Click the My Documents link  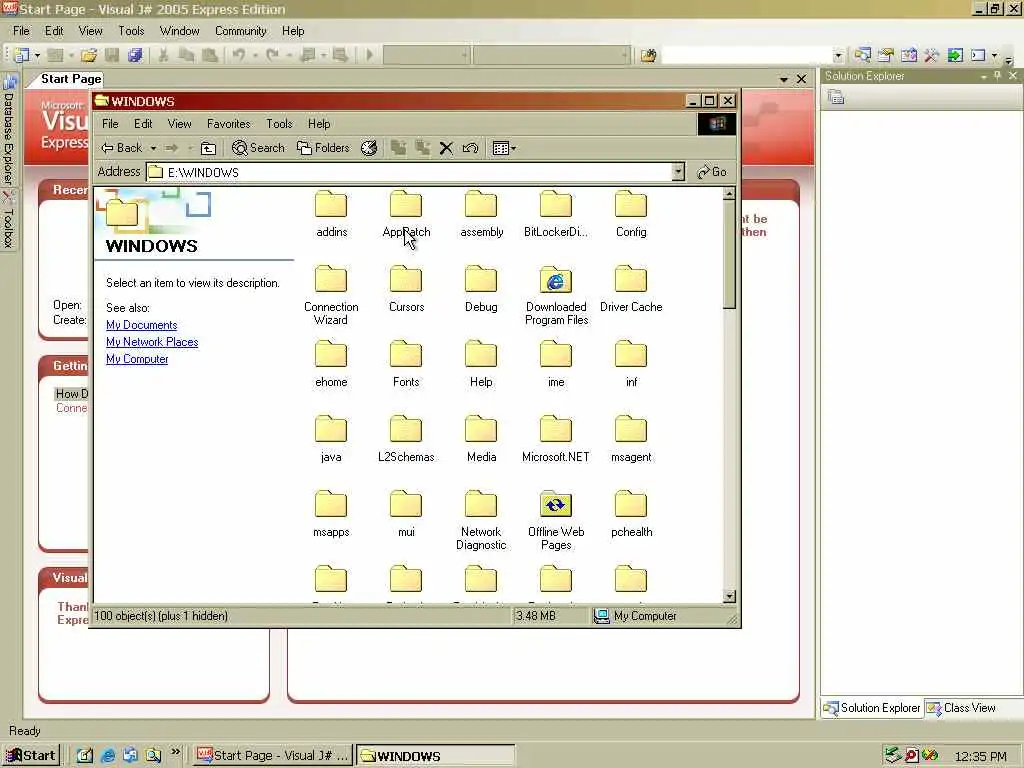[x=142, y=325]
